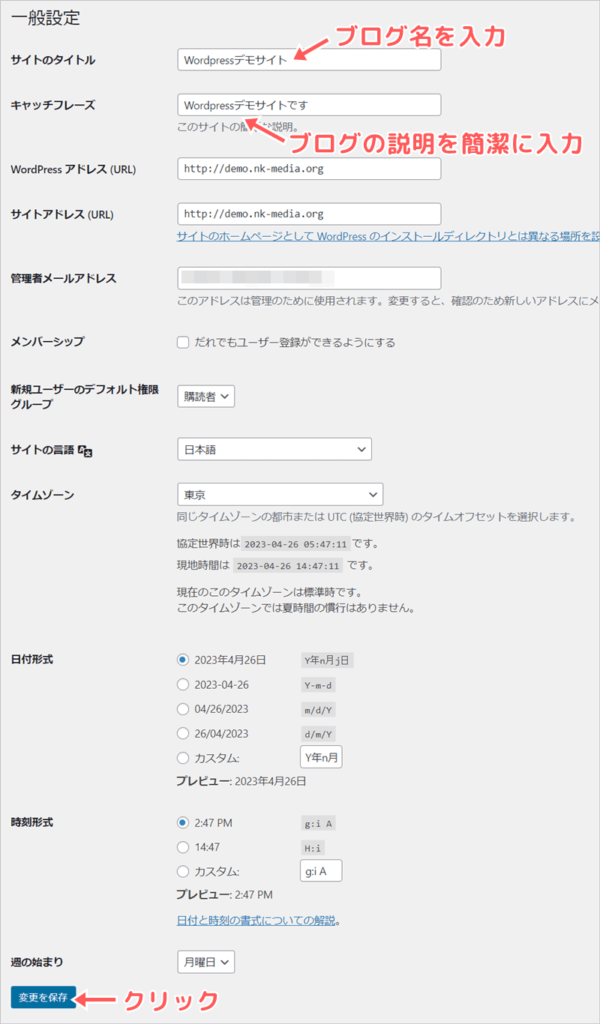Select the カスタム time format radio button
Screen dimensions: 600x1024
click(183, 871)
